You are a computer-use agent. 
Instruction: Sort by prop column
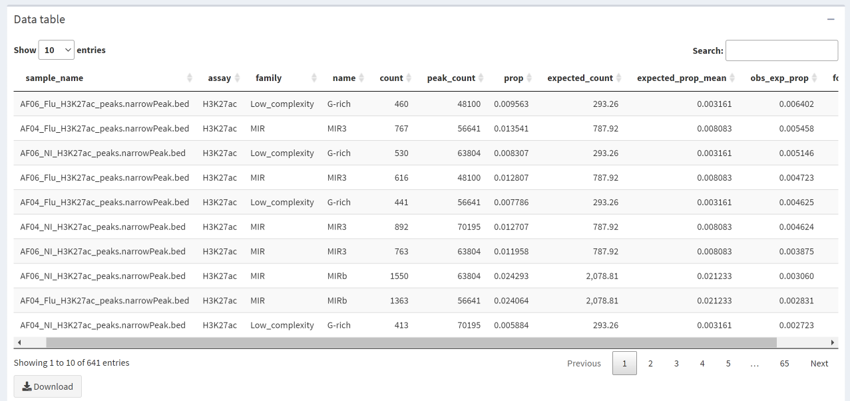pyautogui.click(x=514, y=78)
